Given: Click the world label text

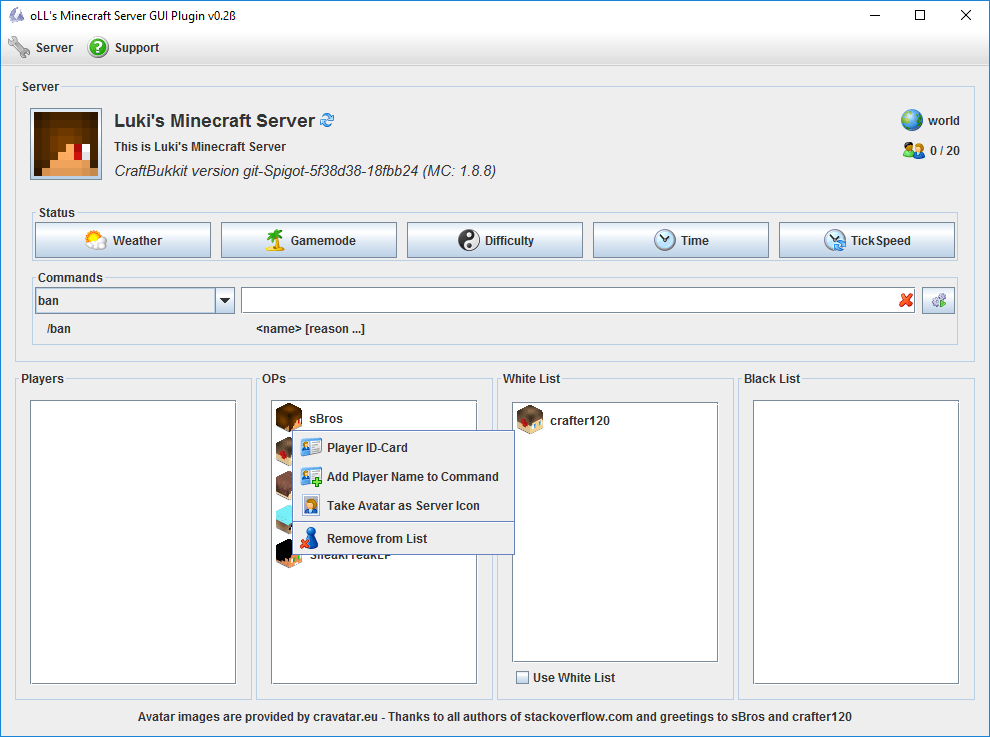Looking at the screenshot, I should point(943,121).
